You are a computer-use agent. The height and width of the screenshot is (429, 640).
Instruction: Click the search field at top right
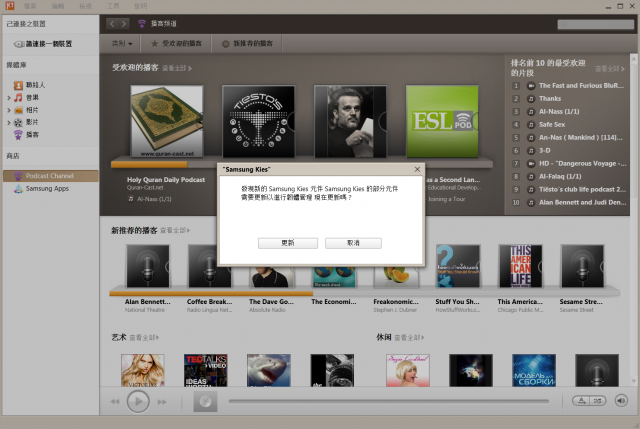(596, 24)
